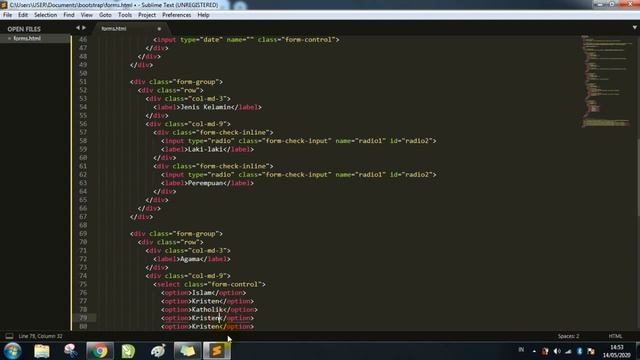Open the Selection menu
This screenshot has height=360, width=640.
click(x=45, y=15)
